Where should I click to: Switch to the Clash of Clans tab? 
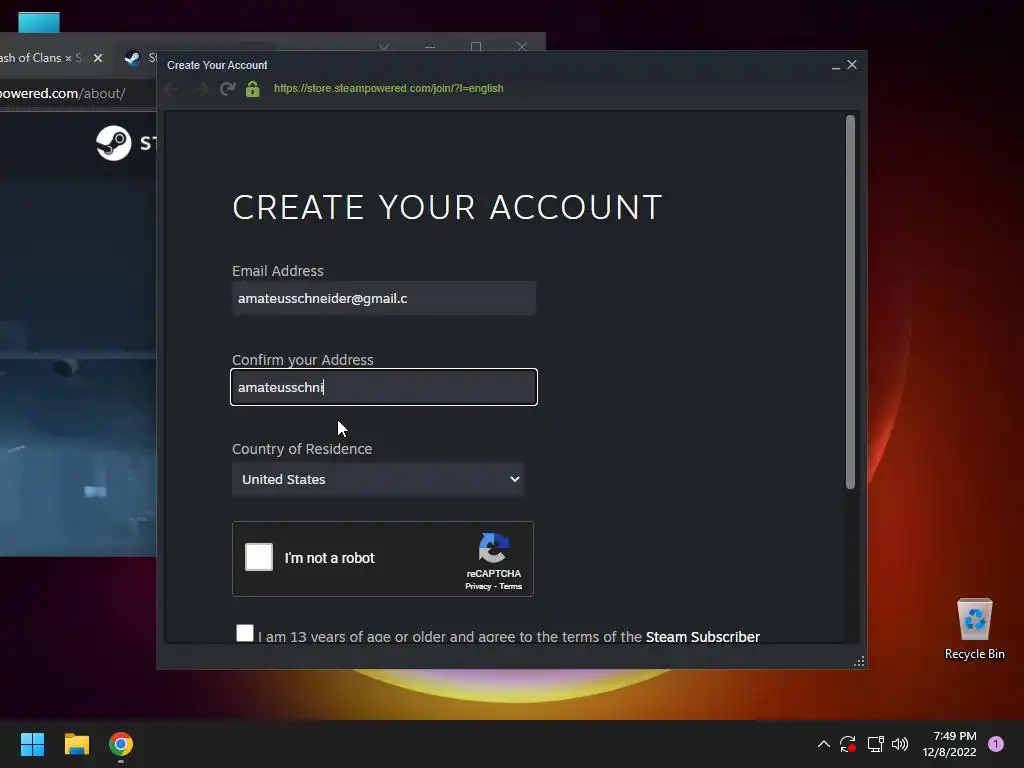(x=39, y=58)
